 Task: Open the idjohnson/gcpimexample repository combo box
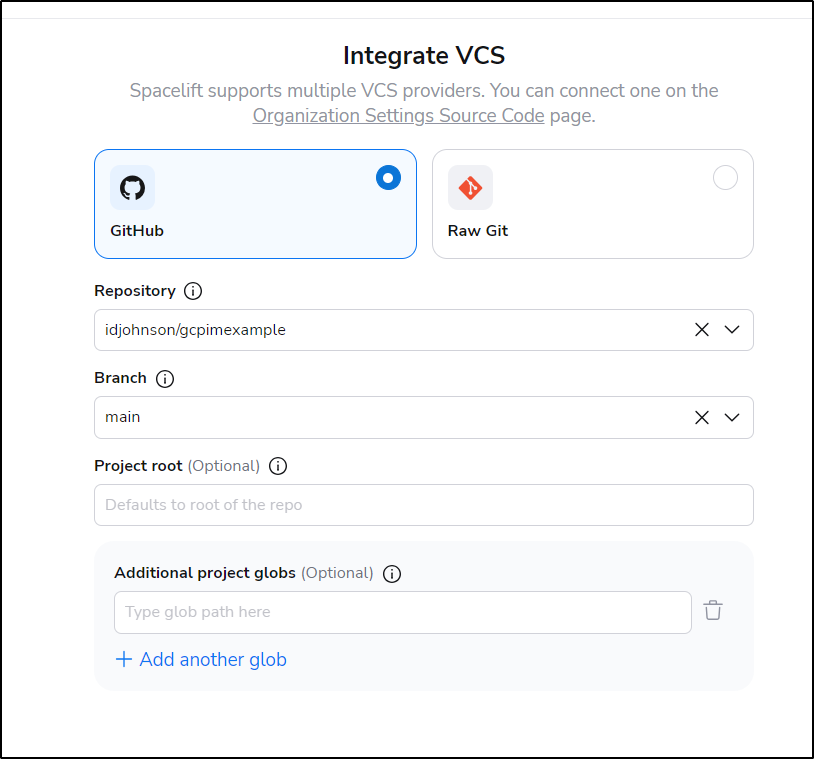(x=424, y=330)
